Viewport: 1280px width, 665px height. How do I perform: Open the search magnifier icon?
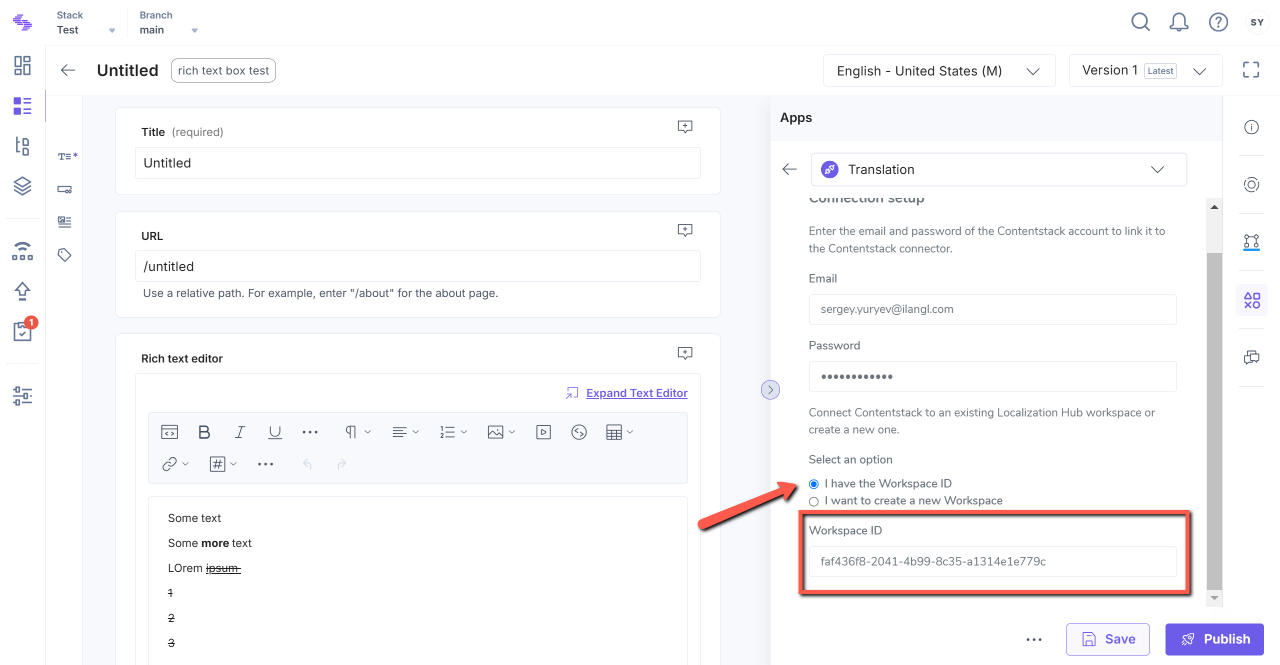tap(1140, 22)
